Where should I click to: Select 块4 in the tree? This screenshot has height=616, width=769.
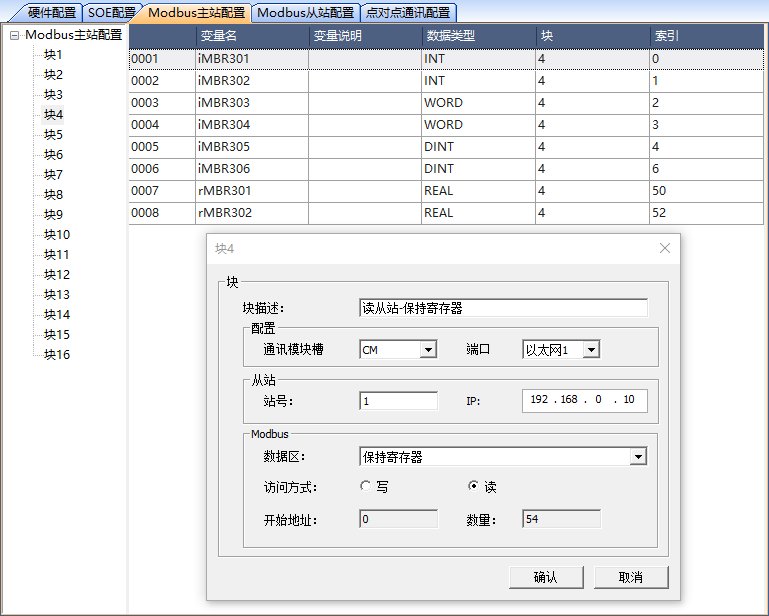[53, 115]
